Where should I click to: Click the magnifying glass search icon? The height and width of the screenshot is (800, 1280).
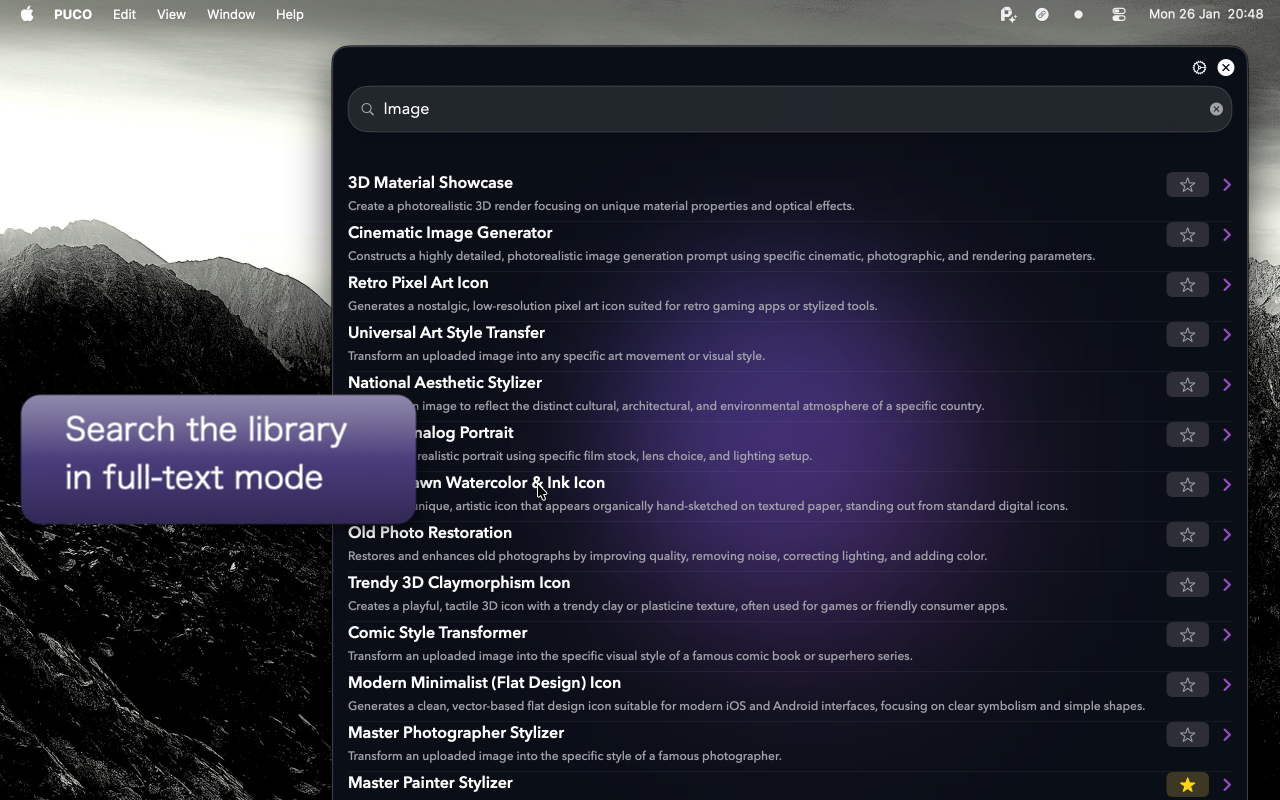(x=367, y=109)
